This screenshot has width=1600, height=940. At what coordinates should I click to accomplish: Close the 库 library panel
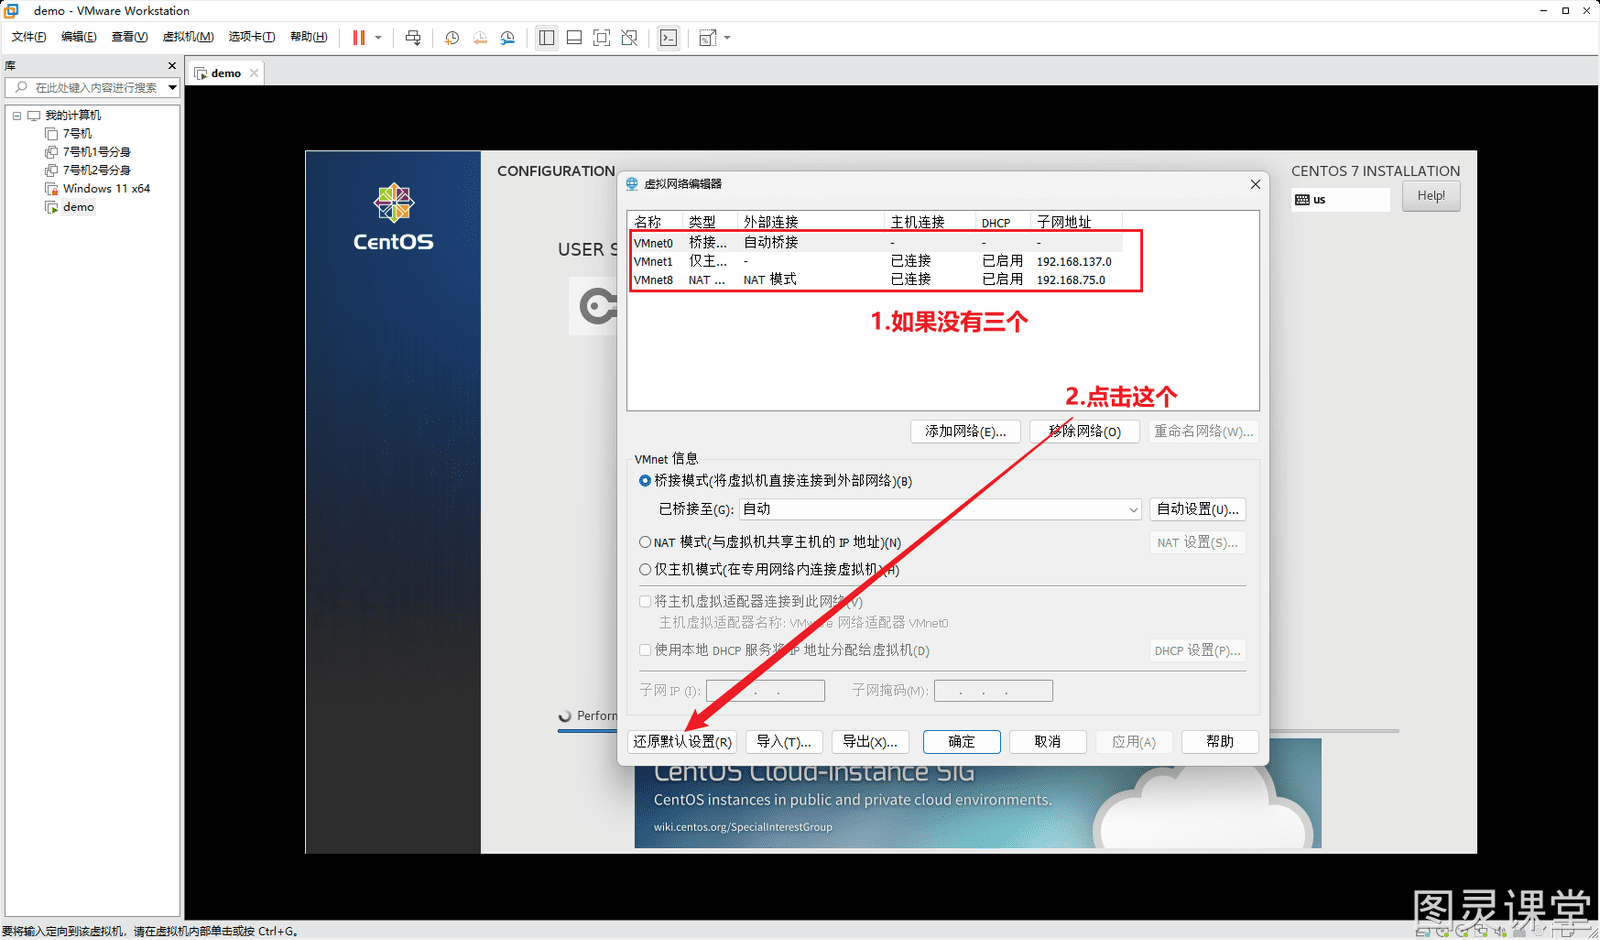[172, 66]
